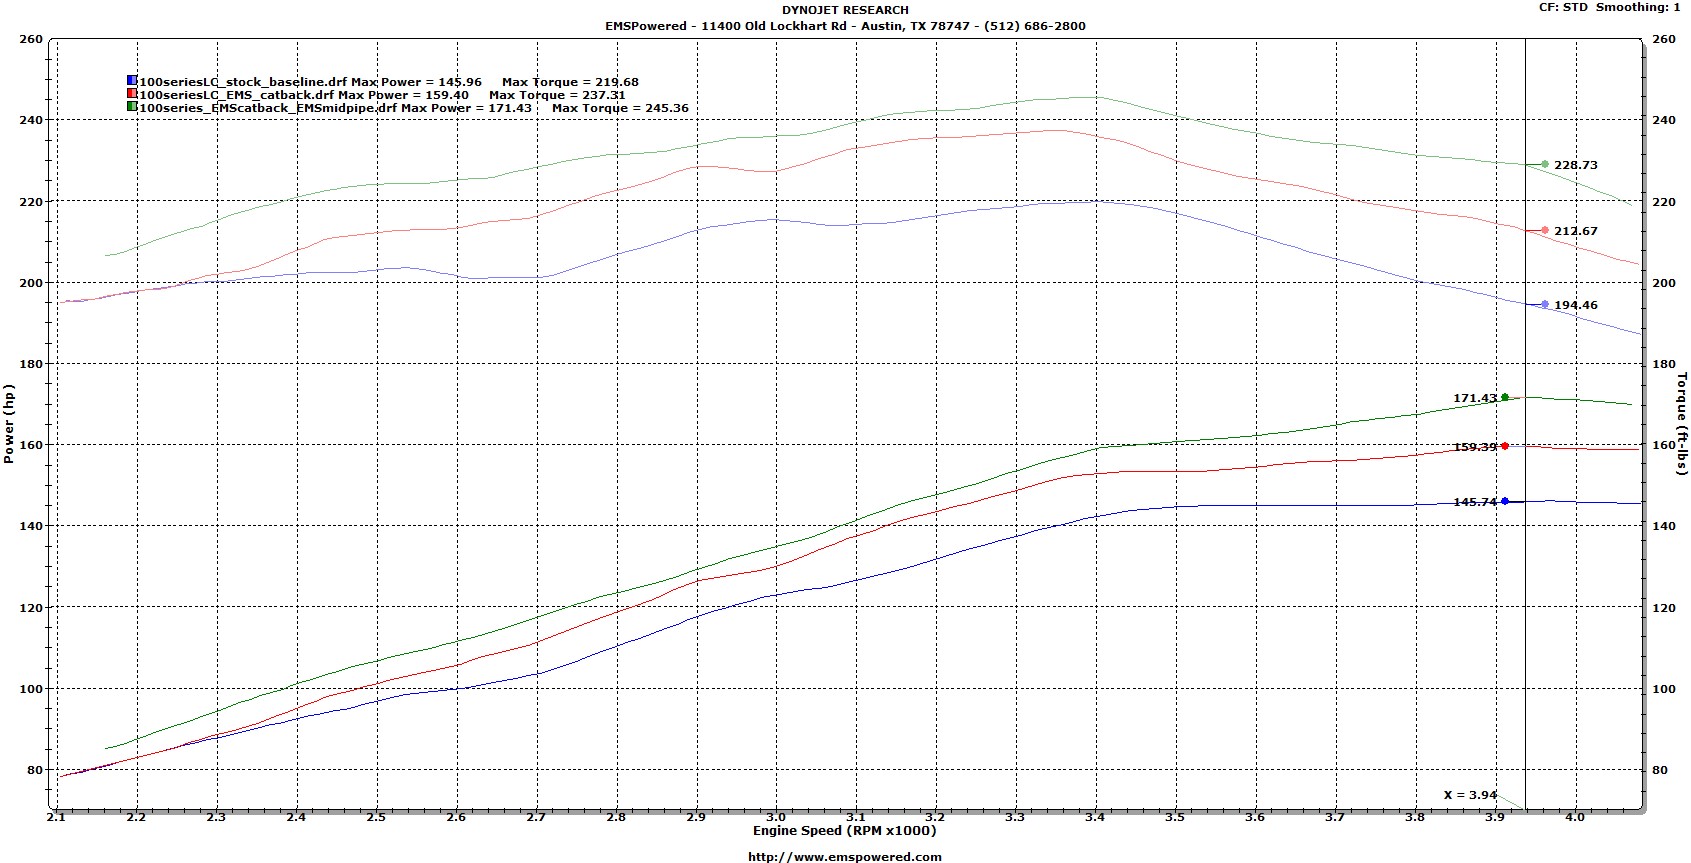
Task: Click the blue torque marker dot at 194.46
Action: (1545, 305)
